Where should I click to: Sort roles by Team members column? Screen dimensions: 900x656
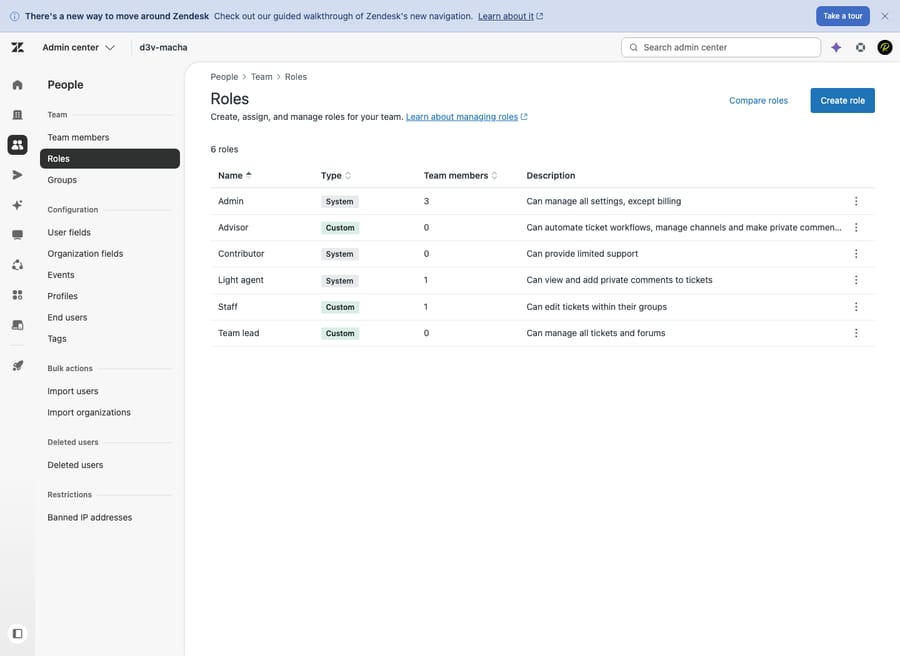(460, 176)
